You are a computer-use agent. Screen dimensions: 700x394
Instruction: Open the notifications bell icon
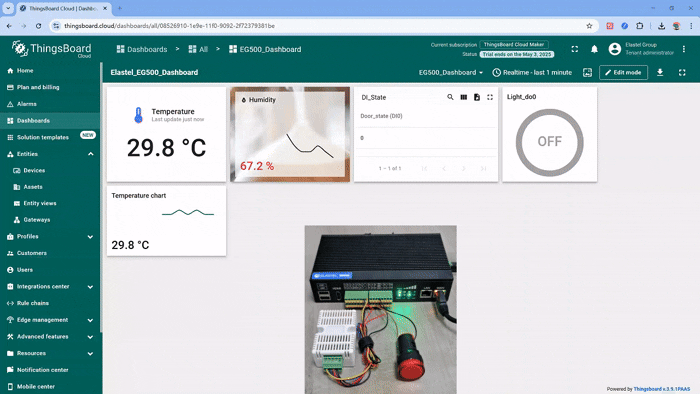tap(594, 49)
